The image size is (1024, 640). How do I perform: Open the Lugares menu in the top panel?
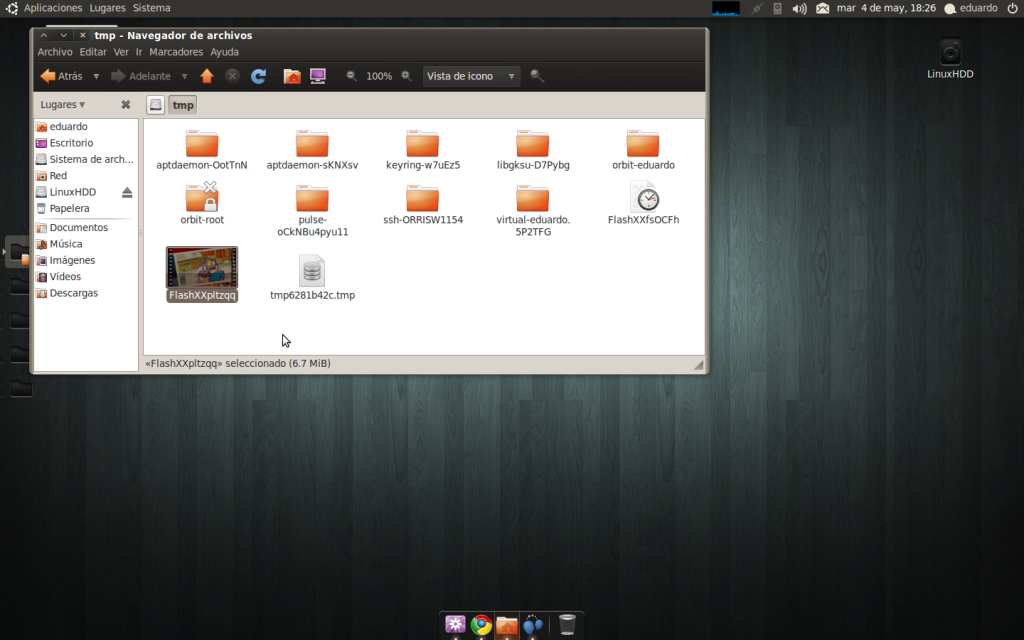coord(107,8)
